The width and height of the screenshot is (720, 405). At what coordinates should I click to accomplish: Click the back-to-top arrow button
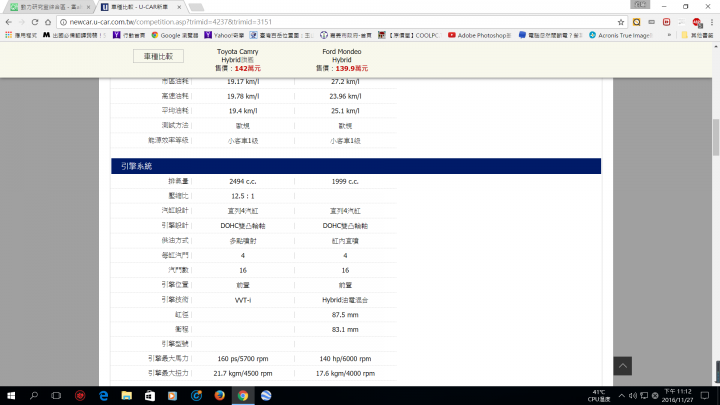click(622, 366)
